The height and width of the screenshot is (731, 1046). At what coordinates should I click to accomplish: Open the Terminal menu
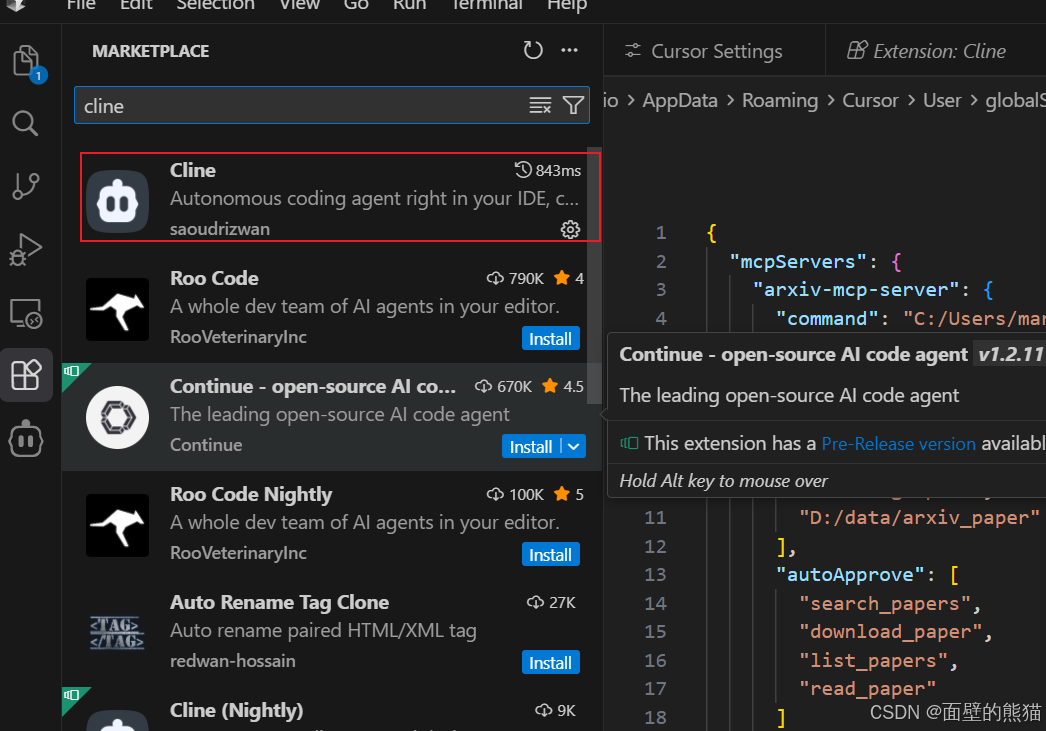[486, 5]
